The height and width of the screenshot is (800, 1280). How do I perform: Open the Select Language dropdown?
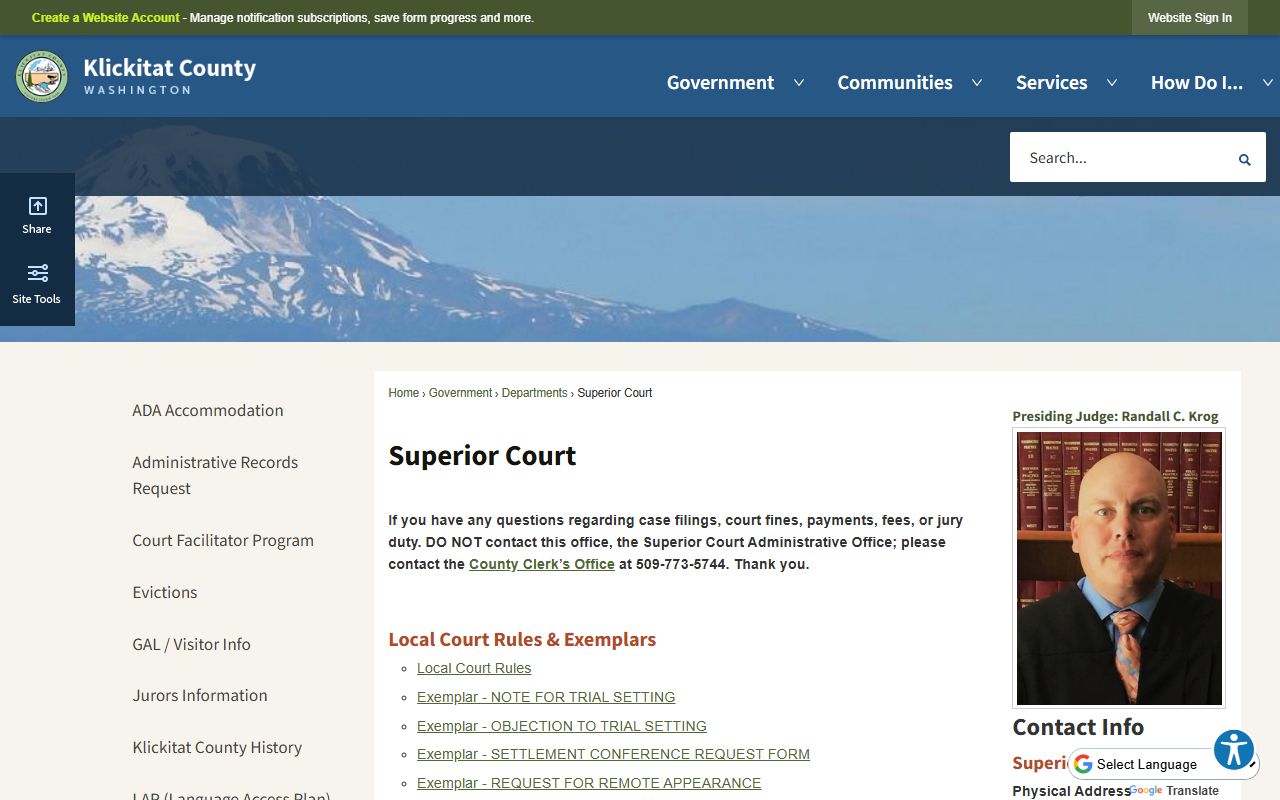[1165, 764]
